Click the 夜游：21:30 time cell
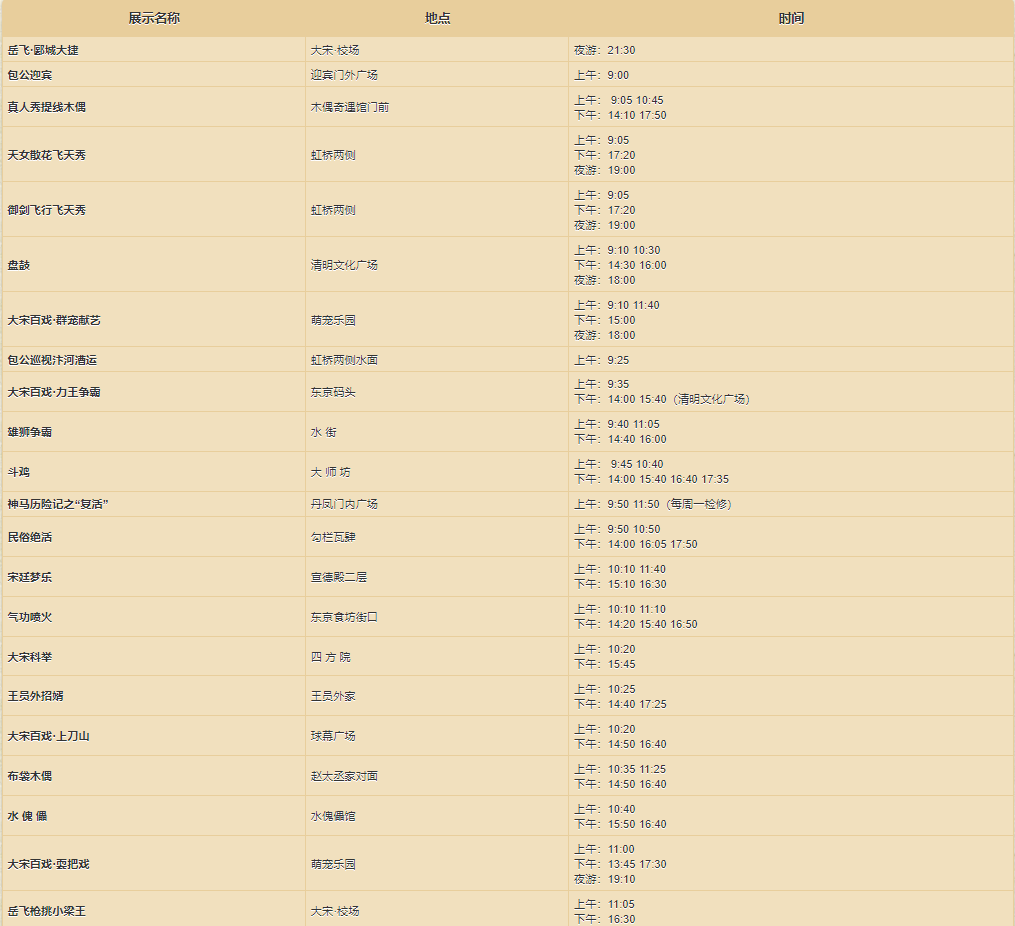Screen dimensions: 1015x926 [605, 50]
